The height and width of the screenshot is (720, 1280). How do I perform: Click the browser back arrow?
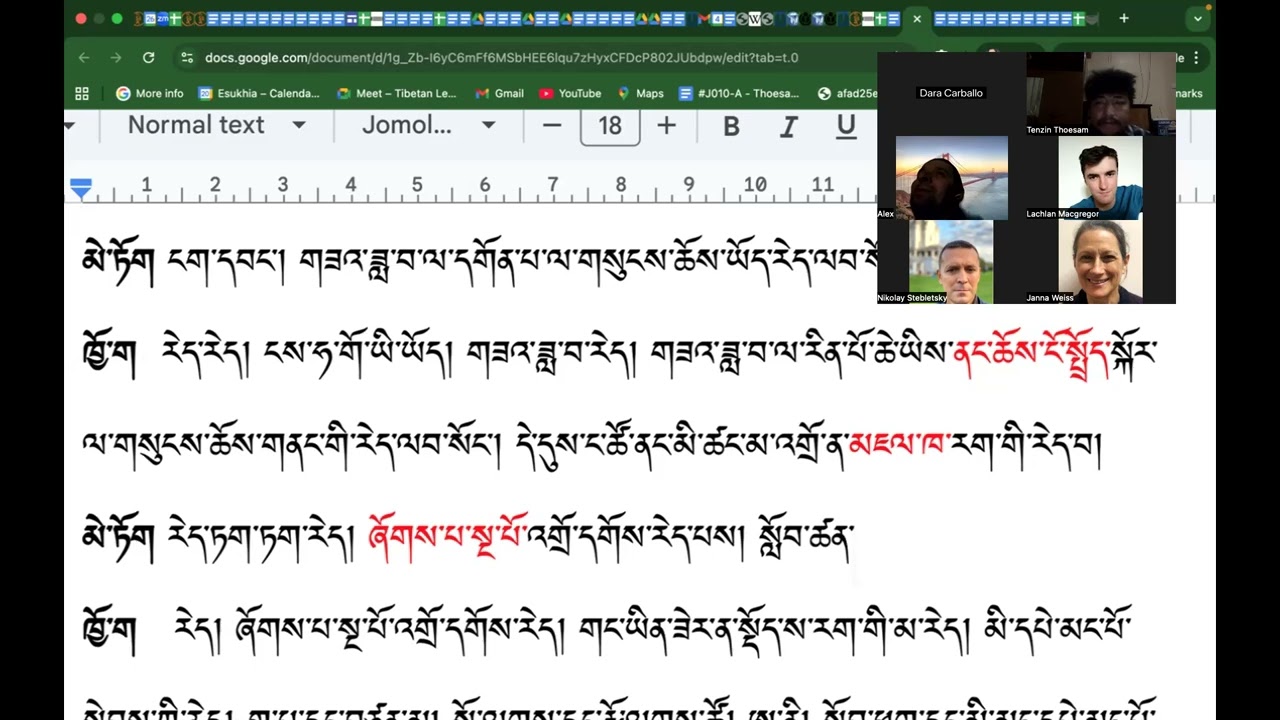[x=84, y=58]
